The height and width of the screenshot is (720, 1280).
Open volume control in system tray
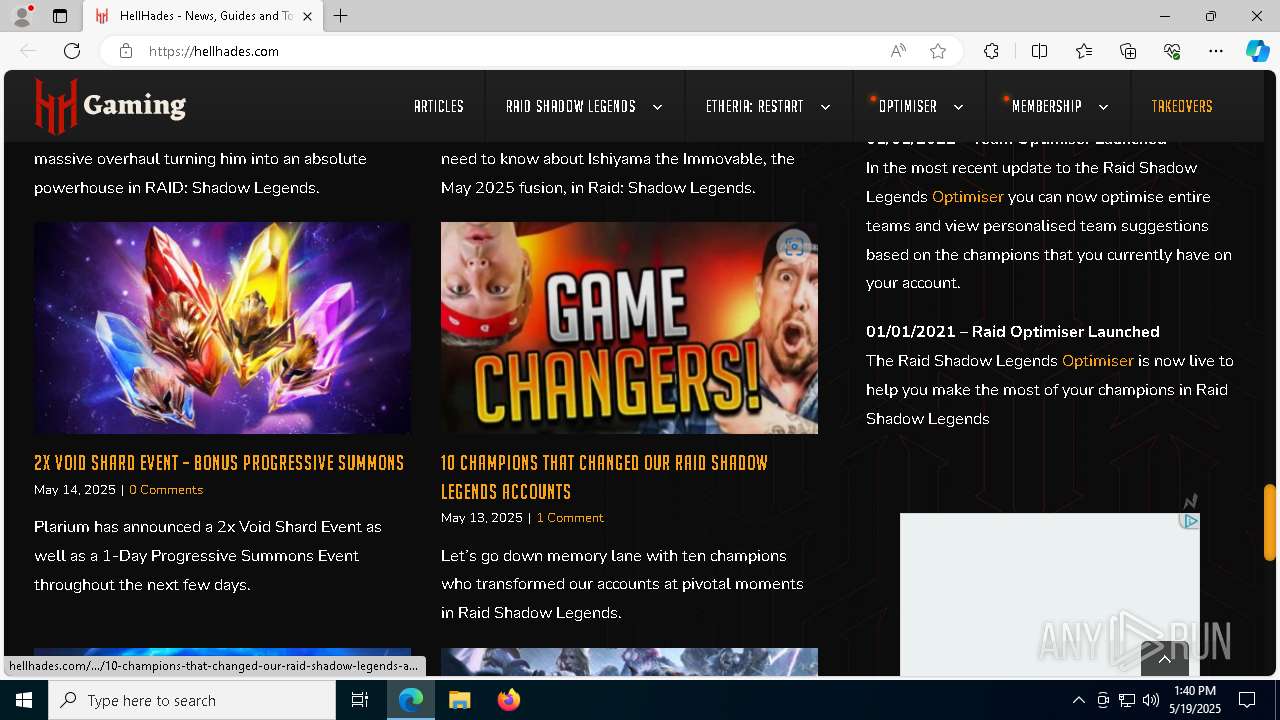click(x=1151, y=700)
